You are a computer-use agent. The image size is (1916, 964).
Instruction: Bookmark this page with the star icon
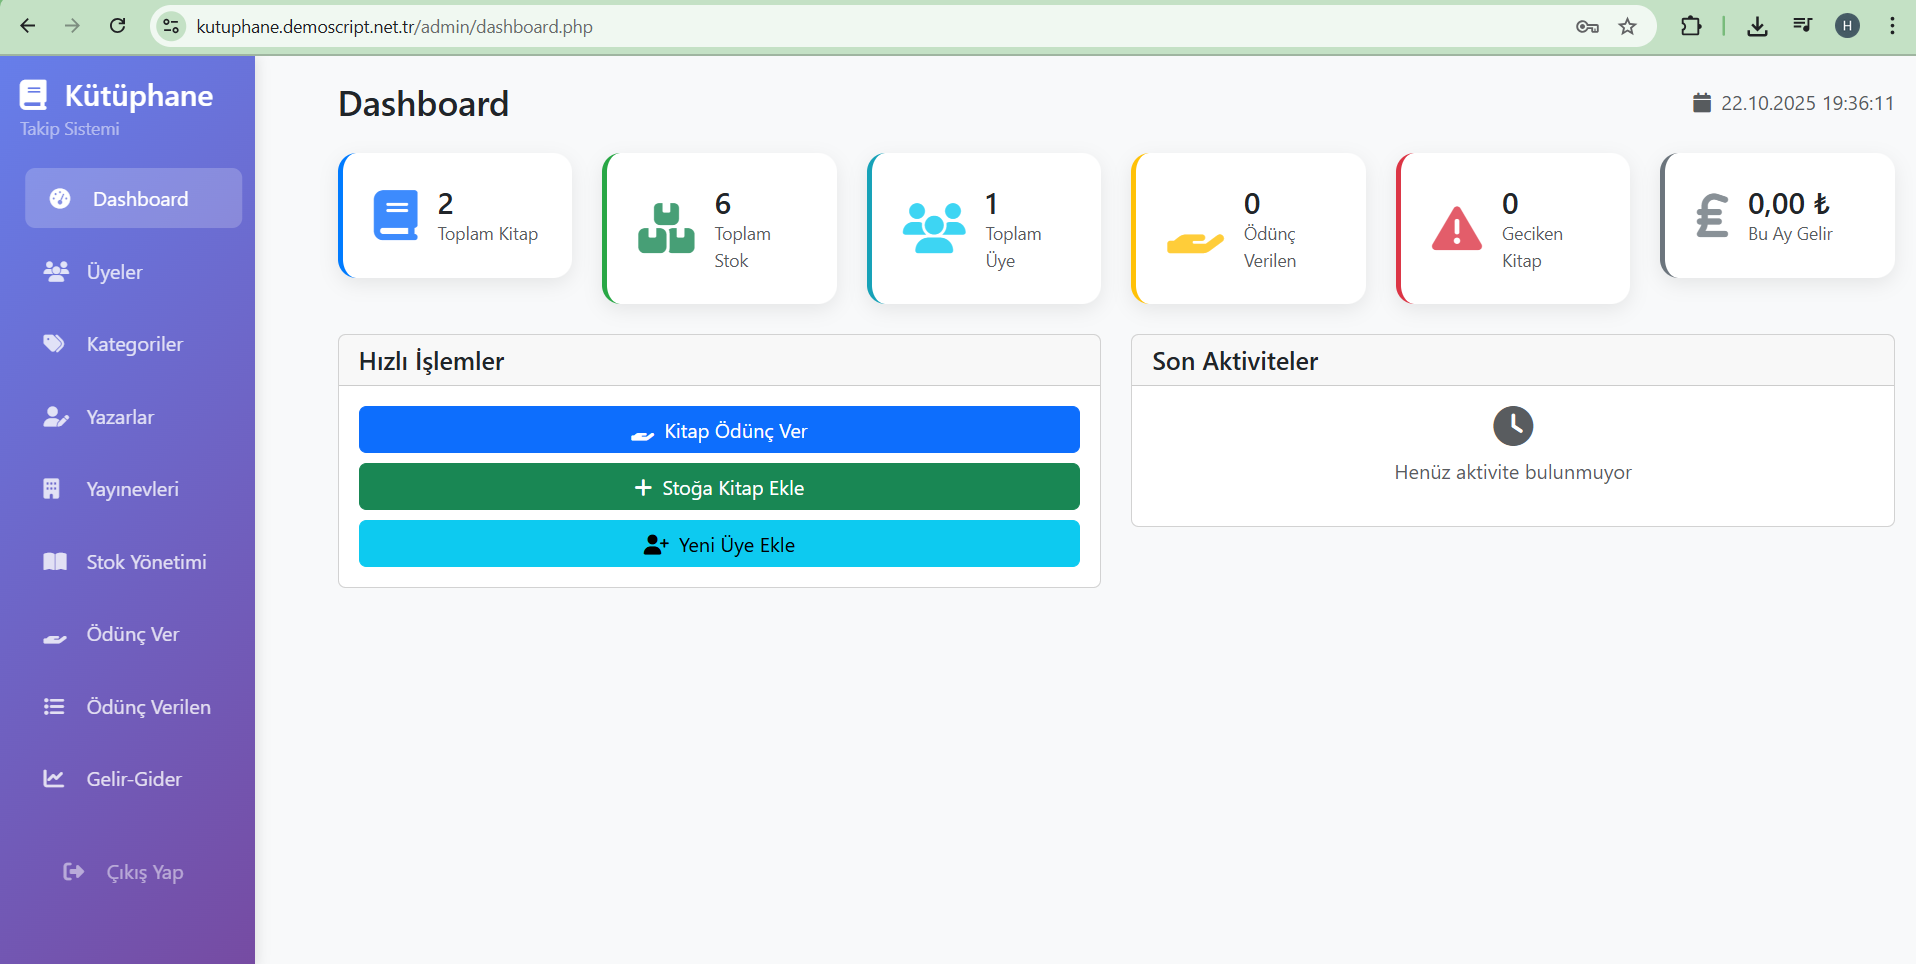coord(1628,27)
